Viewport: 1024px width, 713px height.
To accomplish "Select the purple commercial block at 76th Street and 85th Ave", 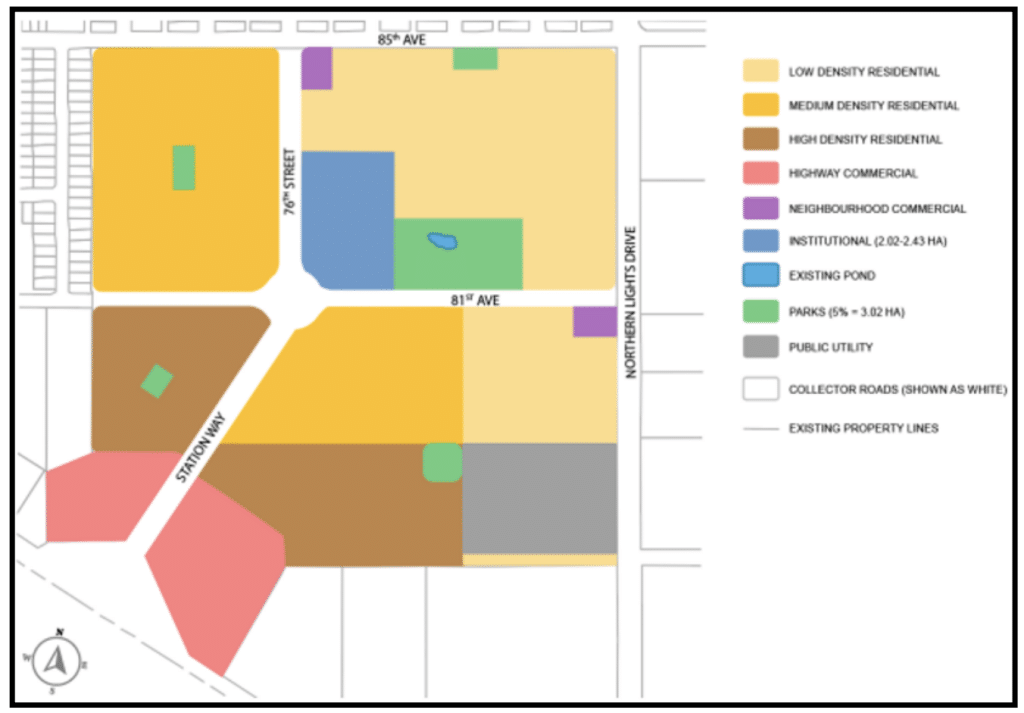I will tap(316, 68).
